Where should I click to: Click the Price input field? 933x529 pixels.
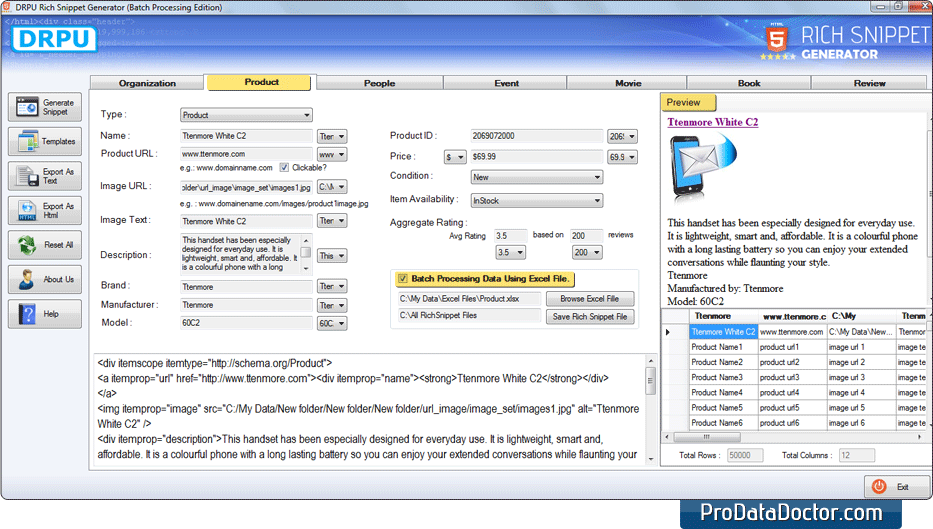pos(537,157)
